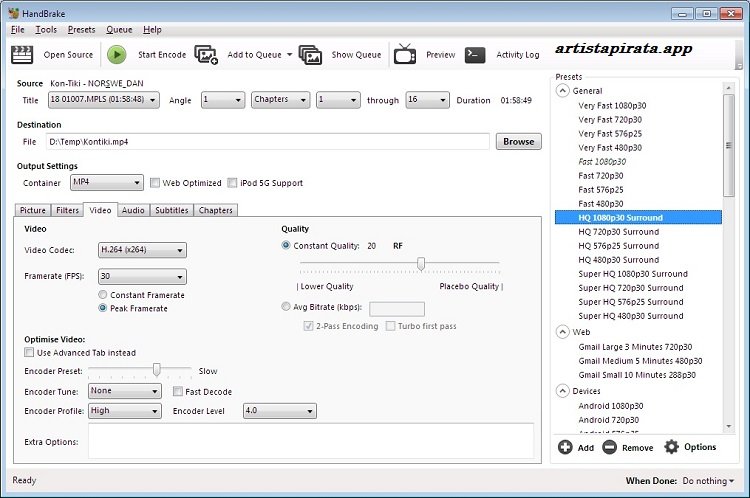Open the File menu
Viewport: 750px width, 498px height.
[x=17, y=30]
